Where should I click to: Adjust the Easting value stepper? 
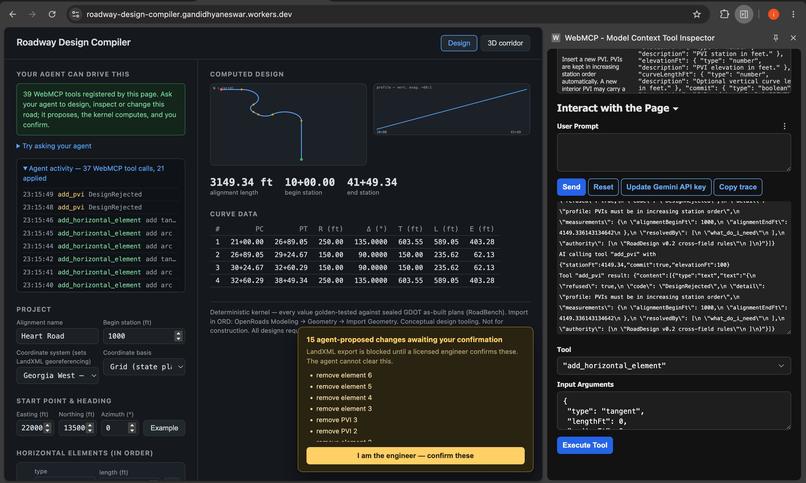[47, 428]
